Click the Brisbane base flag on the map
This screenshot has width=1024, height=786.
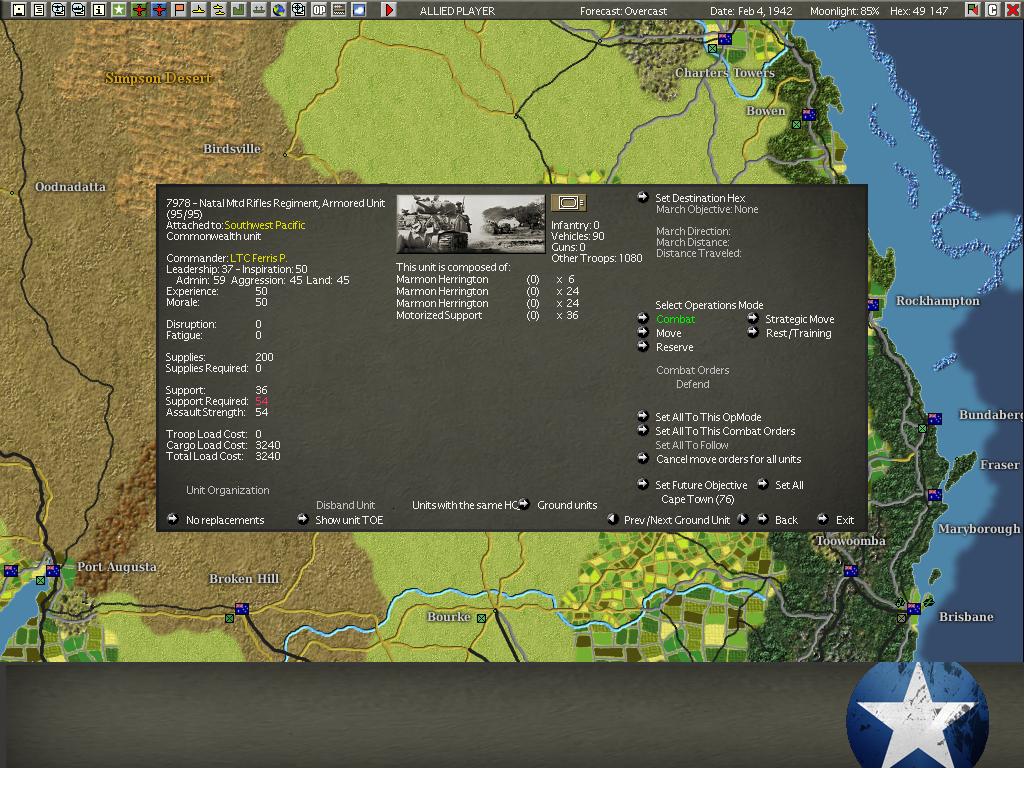coord(914,608)
